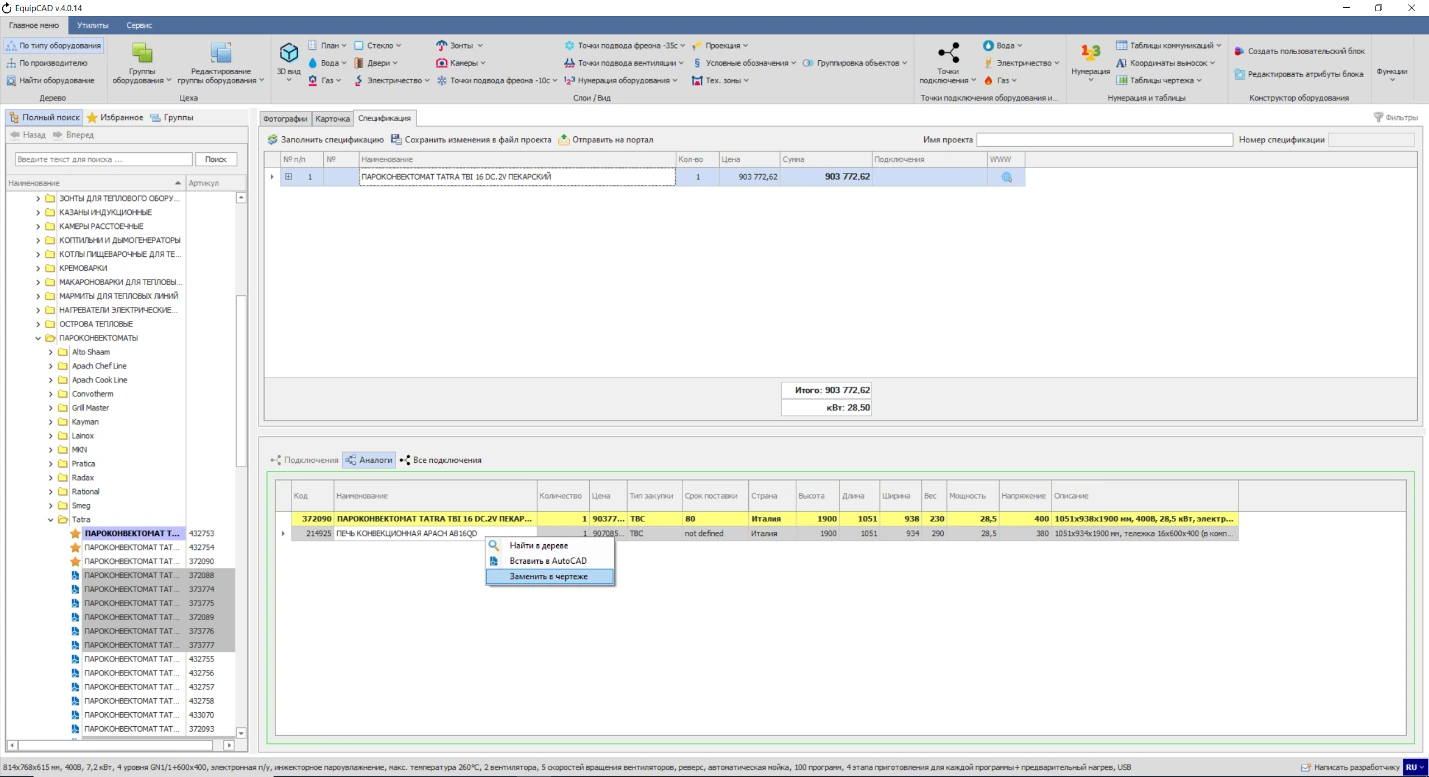Image resolution: width=1429 pixels, height=777 pixels.
Task: Click Написать разработчику in the status bar
Action: [1349, 767]
